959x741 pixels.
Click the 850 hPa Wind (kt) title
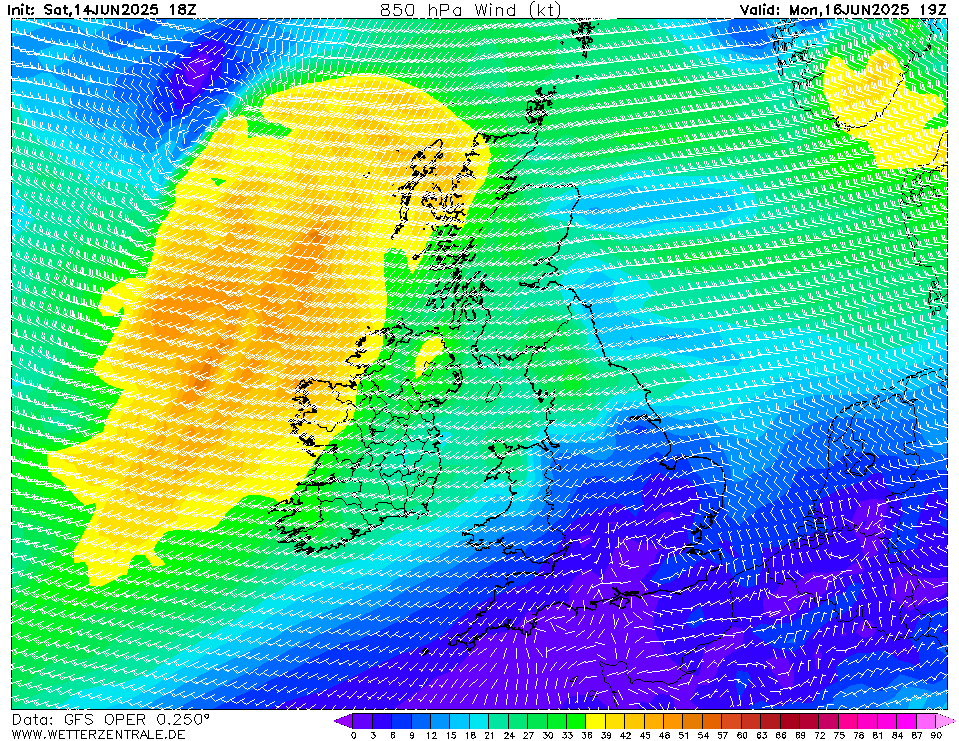click(470, 9)
